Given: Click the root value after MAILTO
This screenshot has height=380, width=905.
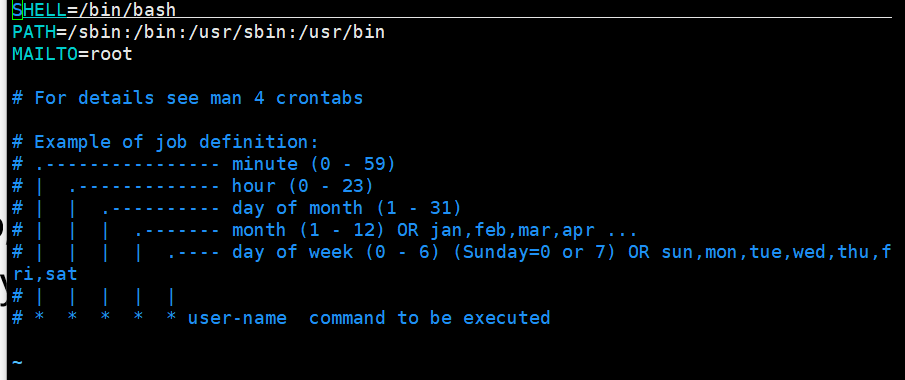Looking at the screenshot, I should point(111,54).
